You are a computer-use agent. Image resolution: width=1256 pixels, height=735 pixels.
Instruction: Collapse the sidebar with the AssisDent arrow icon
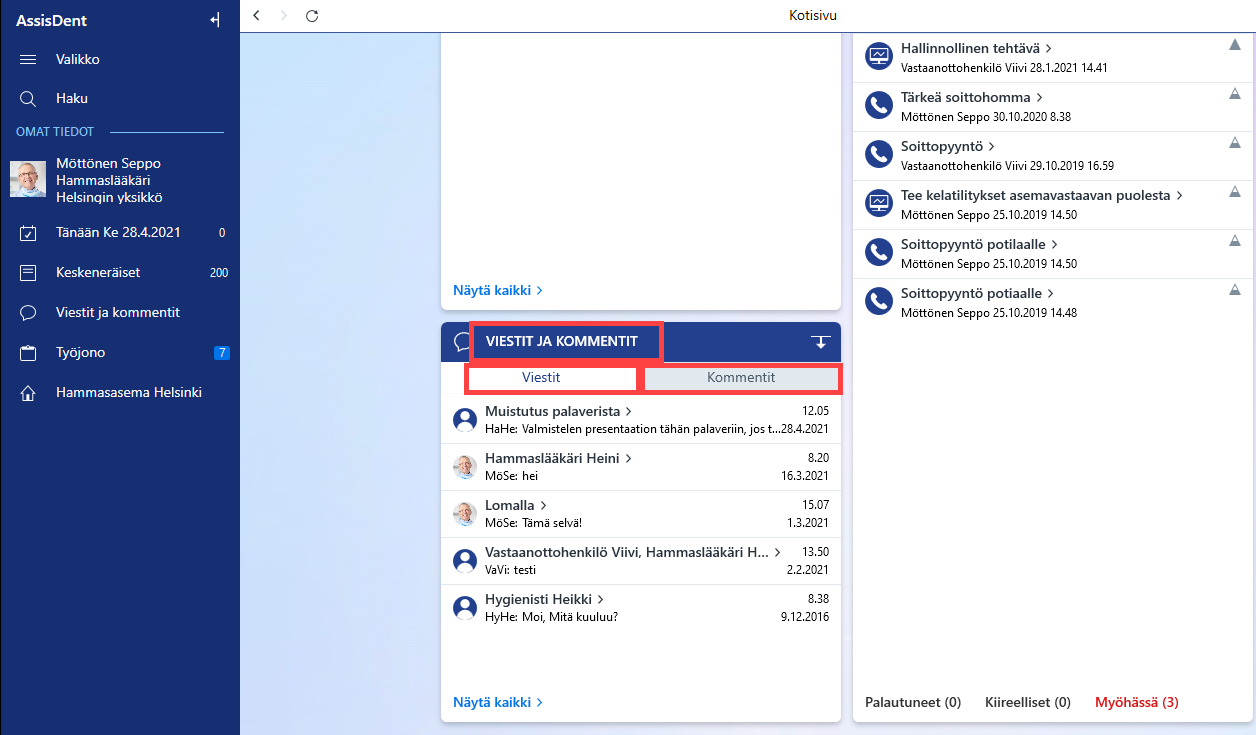click(x=214, y=20)
